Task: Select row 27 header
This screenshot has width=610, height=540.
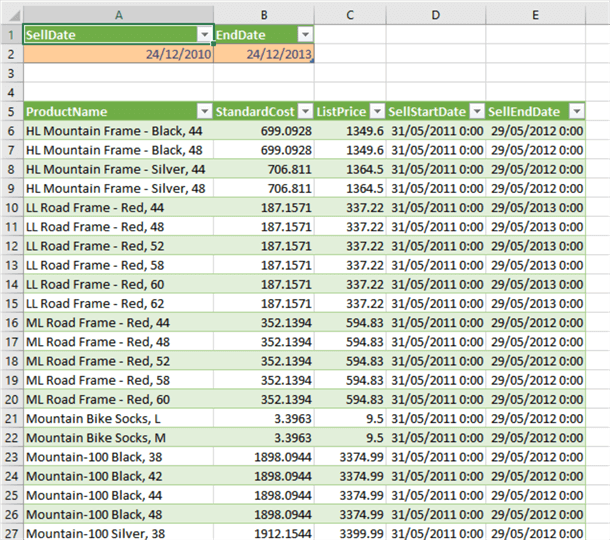Action: 12,533
